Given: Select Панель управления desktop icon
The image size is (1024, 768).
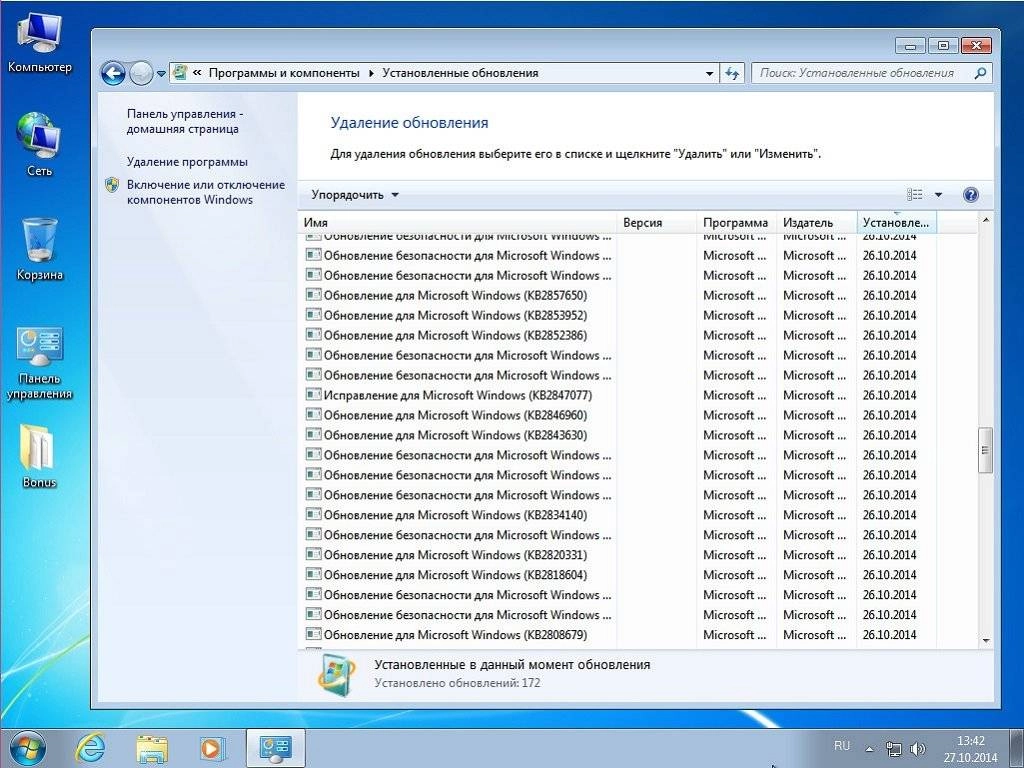Looking at the screenshot, I should 39,363.
